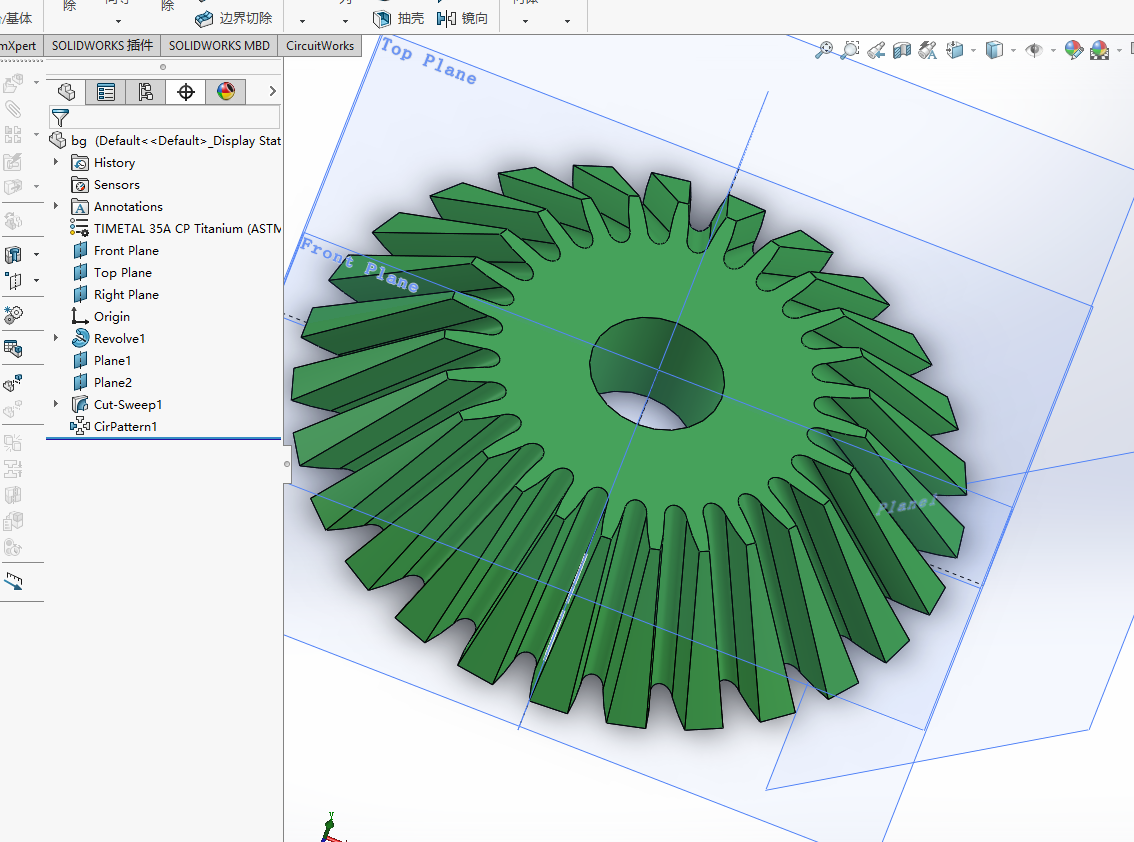Click the Boundary Cut (边界切除) button

(233, 18)
